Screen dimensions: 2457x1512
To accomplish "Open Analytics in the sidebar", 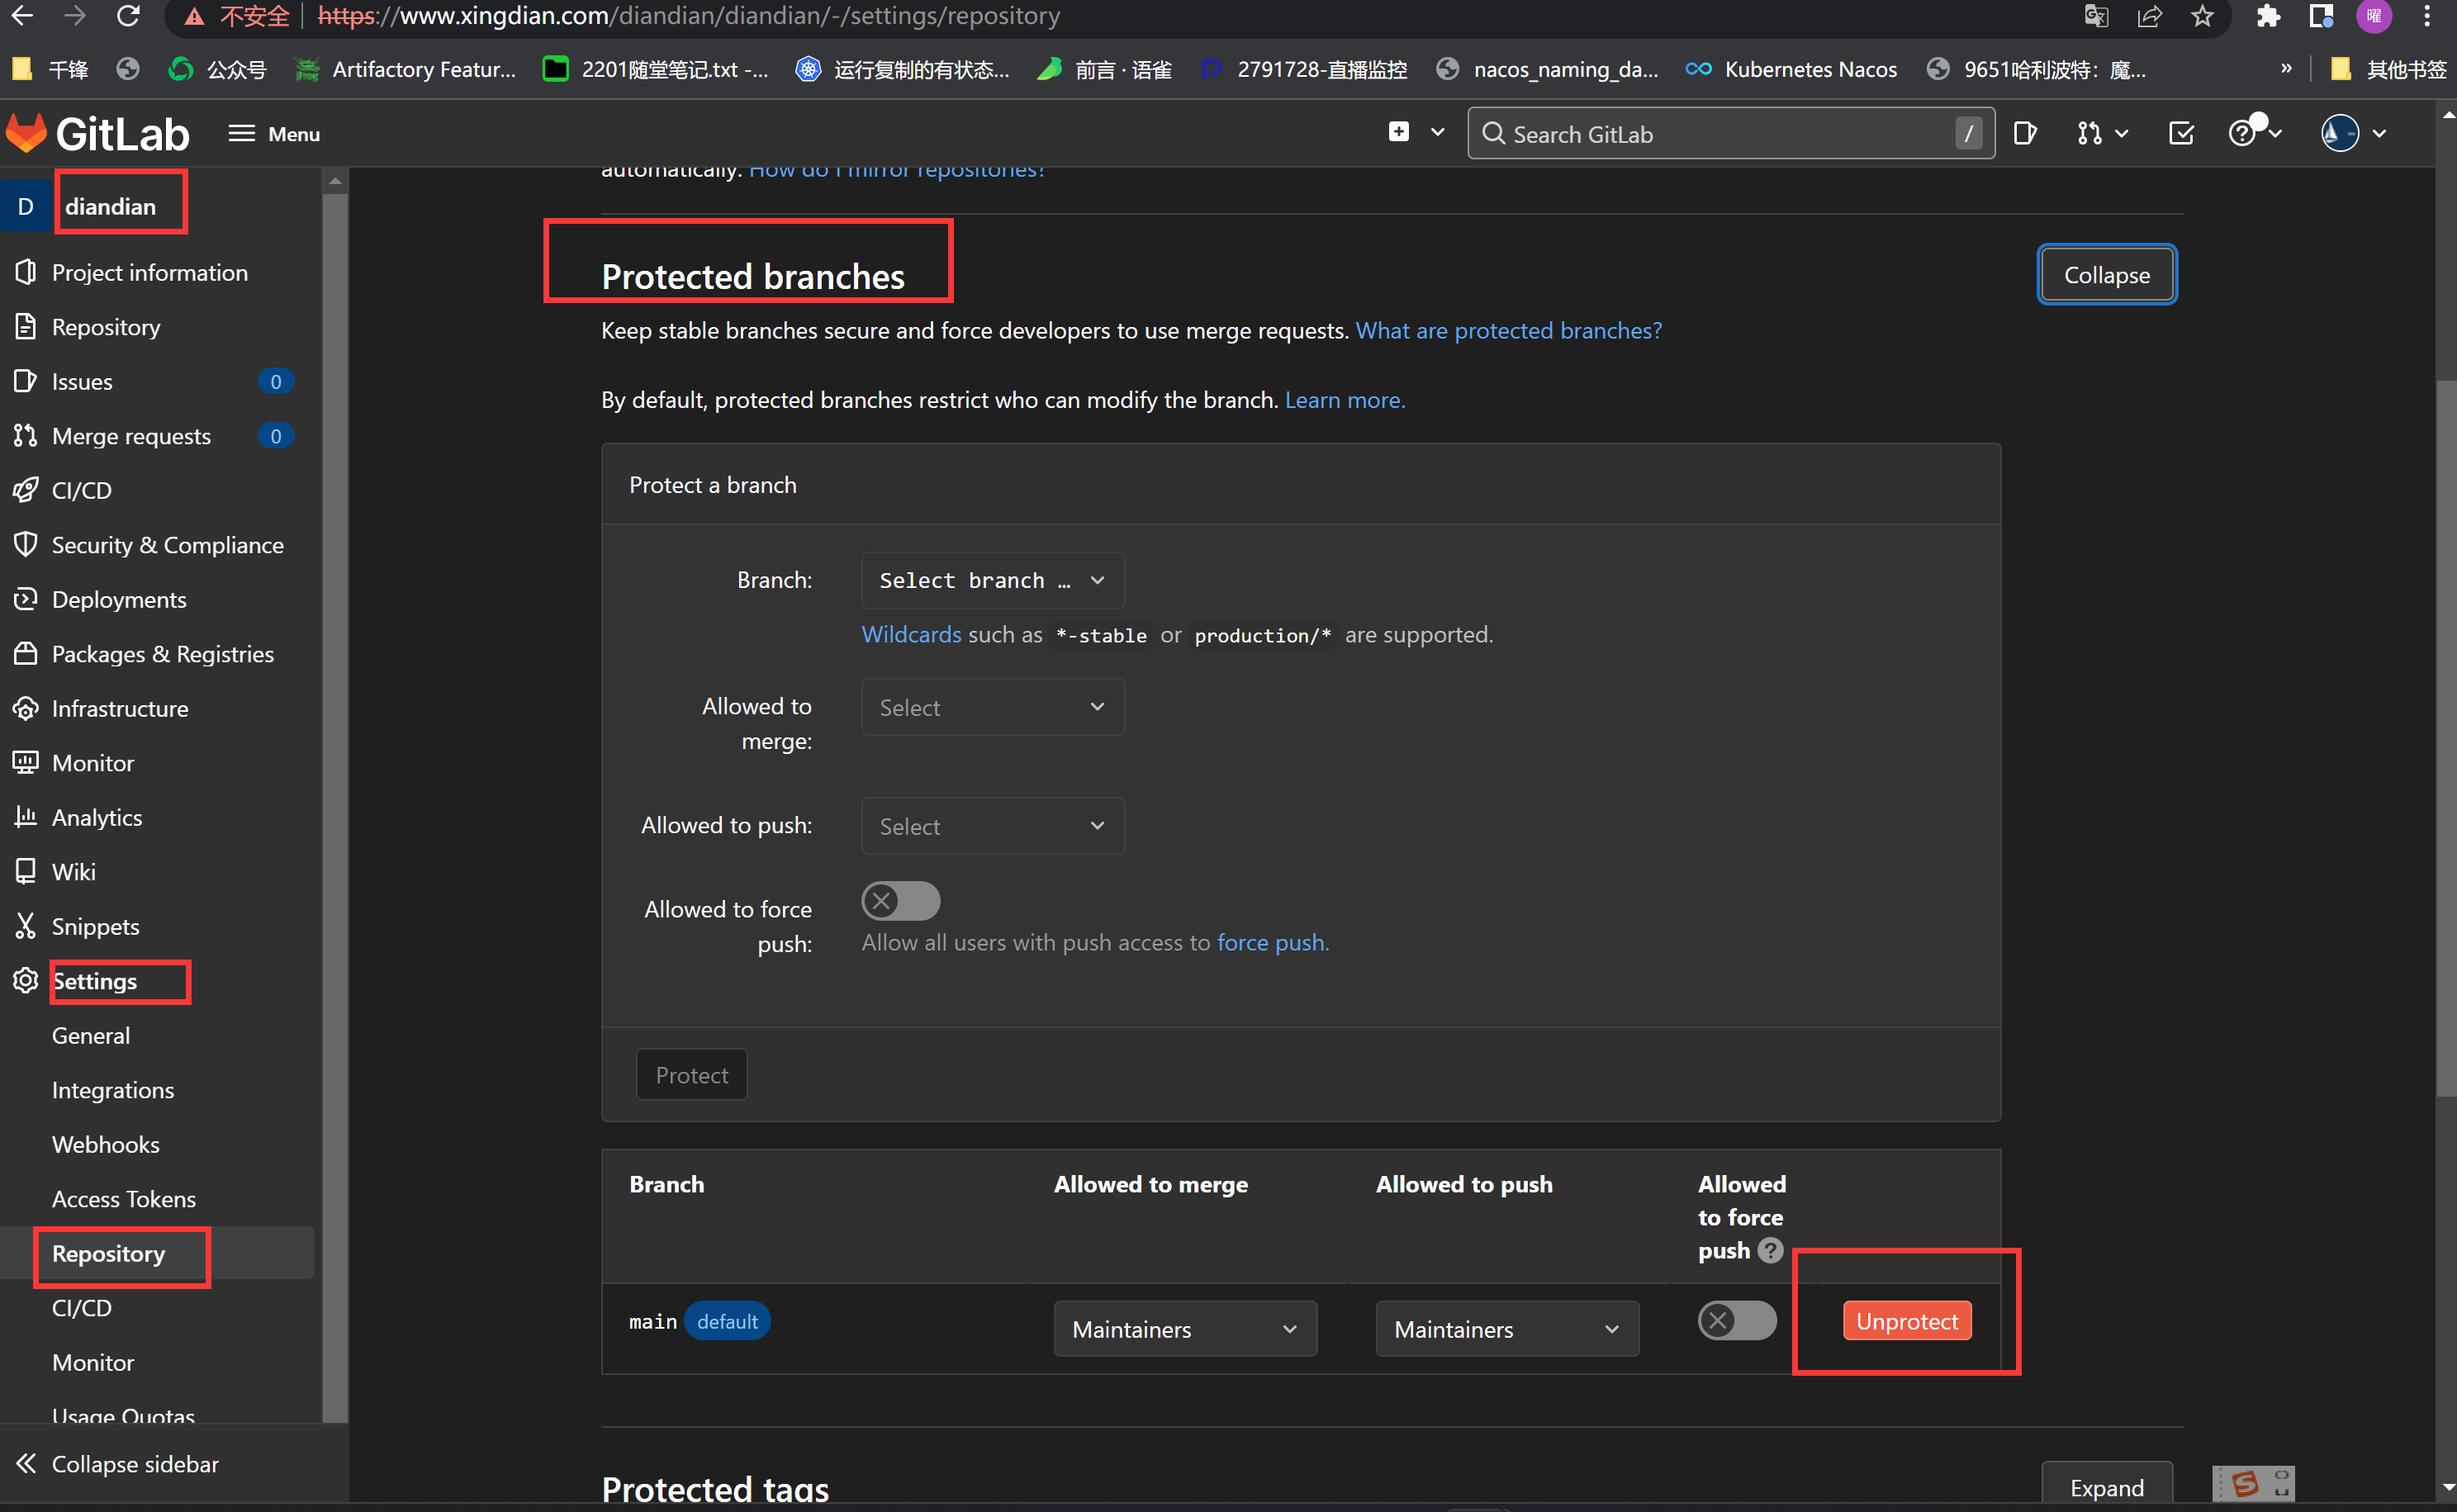I will point(97,817).
